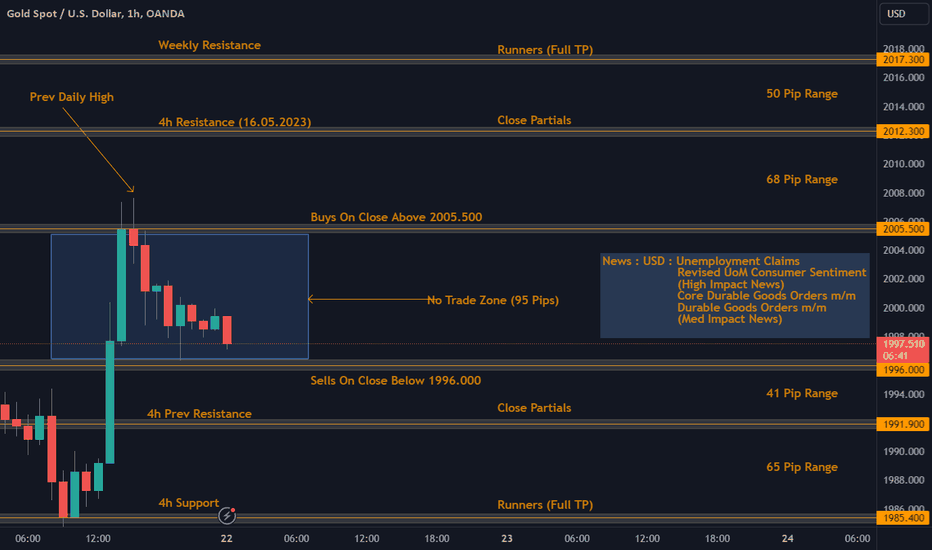Viewport: 932px width, 550px height.
Task: Click the 22 date marker on time axis
Action: (226, 538)
